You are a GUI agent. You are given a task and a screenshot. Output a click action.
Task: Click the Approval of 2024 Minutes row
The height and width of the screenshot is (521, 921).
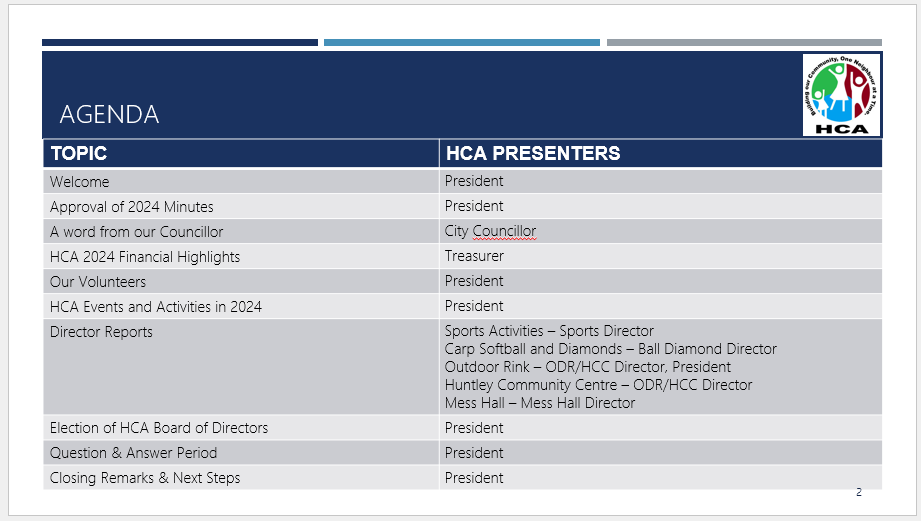click(x=132, y=207)
